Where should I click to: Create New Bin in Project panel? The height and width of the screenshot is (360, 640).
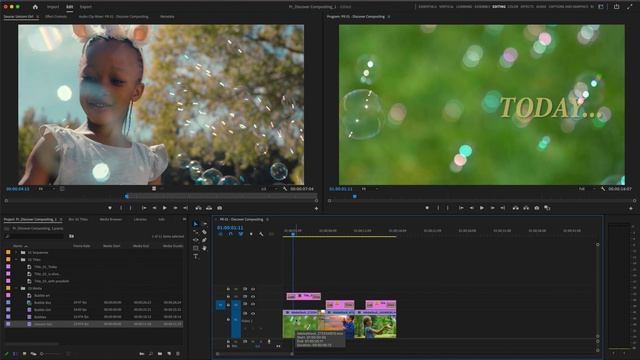click(160, 354)
